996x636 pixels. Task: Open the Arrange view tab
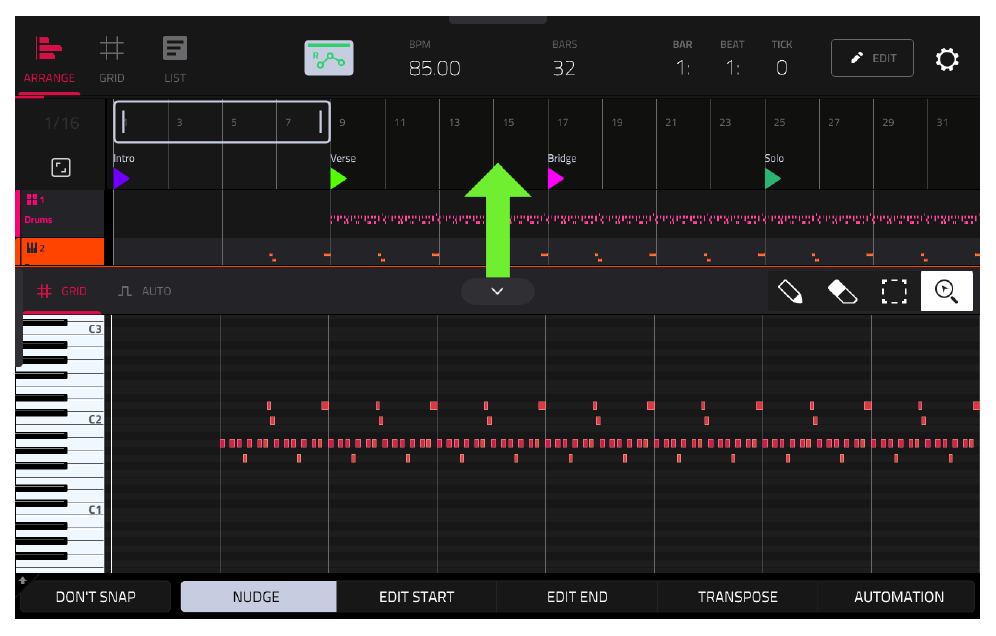point(49,61)
